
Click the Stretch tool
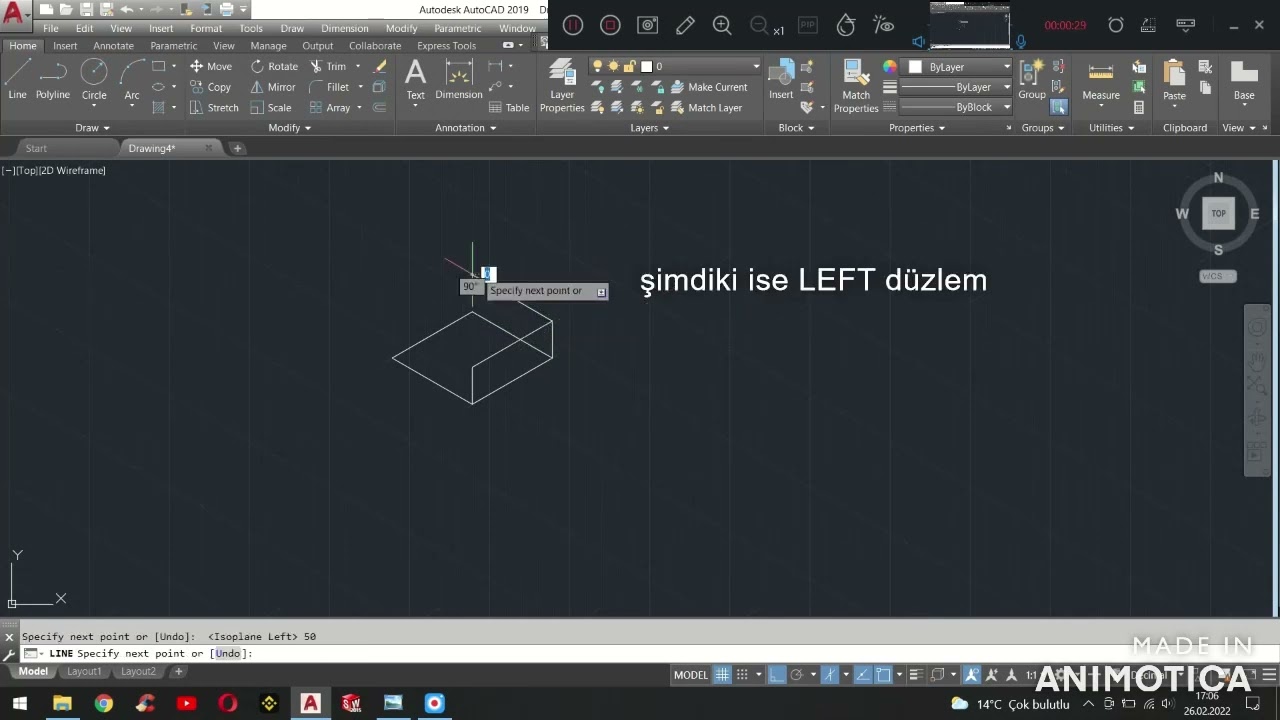pos(214,108)
